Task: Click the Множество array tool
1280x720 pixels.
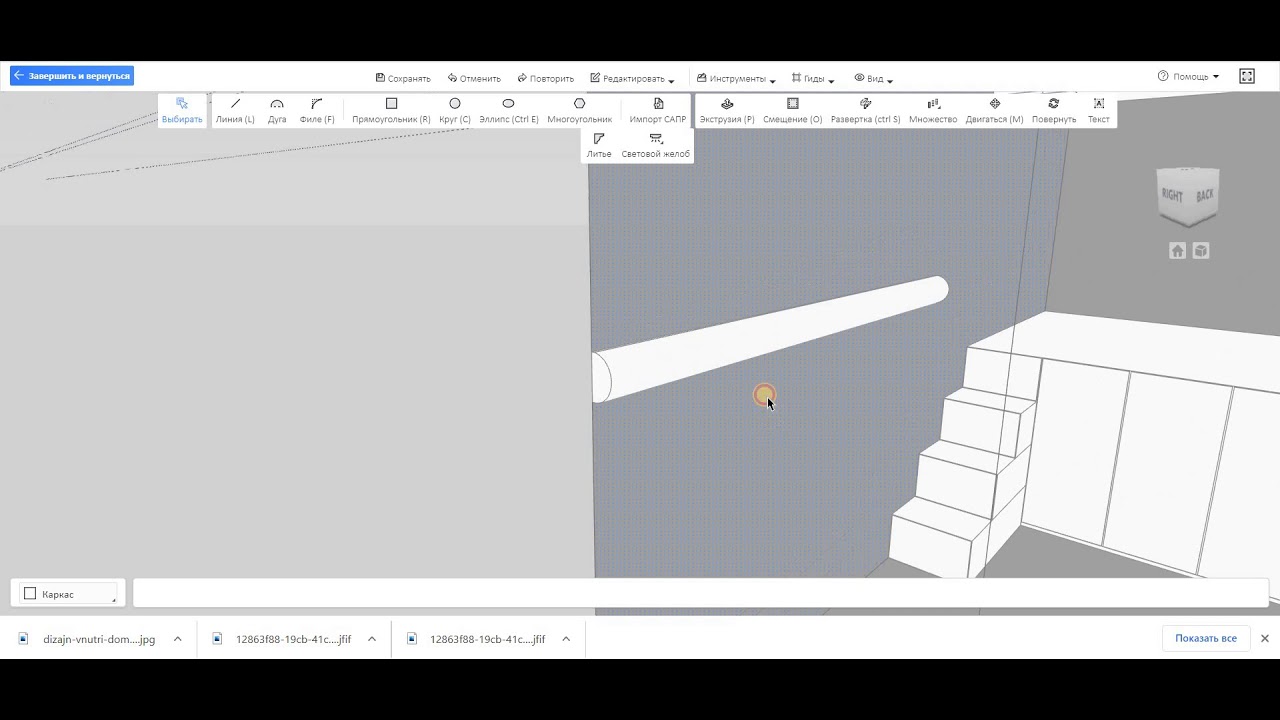Action: pos(933,110)
